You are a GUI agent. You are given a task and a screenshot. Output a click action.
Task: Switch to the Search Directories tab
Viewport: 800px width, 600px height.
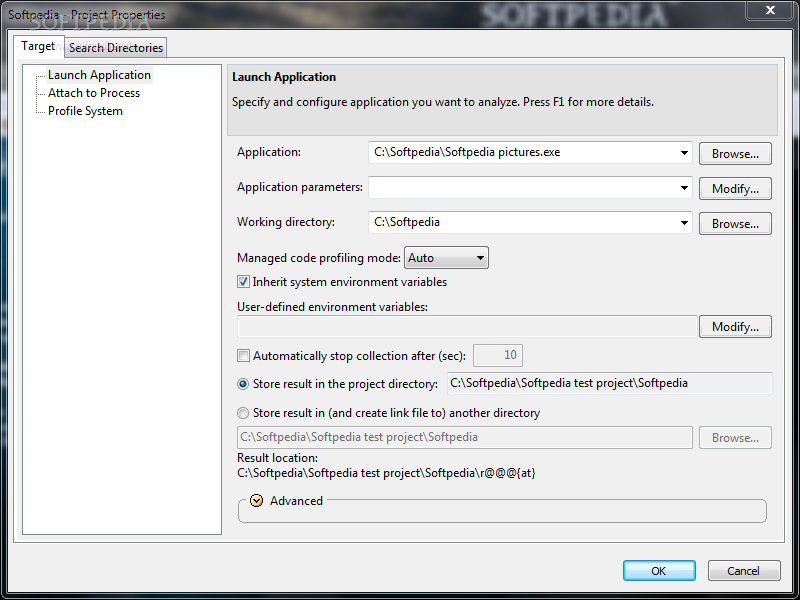click(x=116, y=47)
